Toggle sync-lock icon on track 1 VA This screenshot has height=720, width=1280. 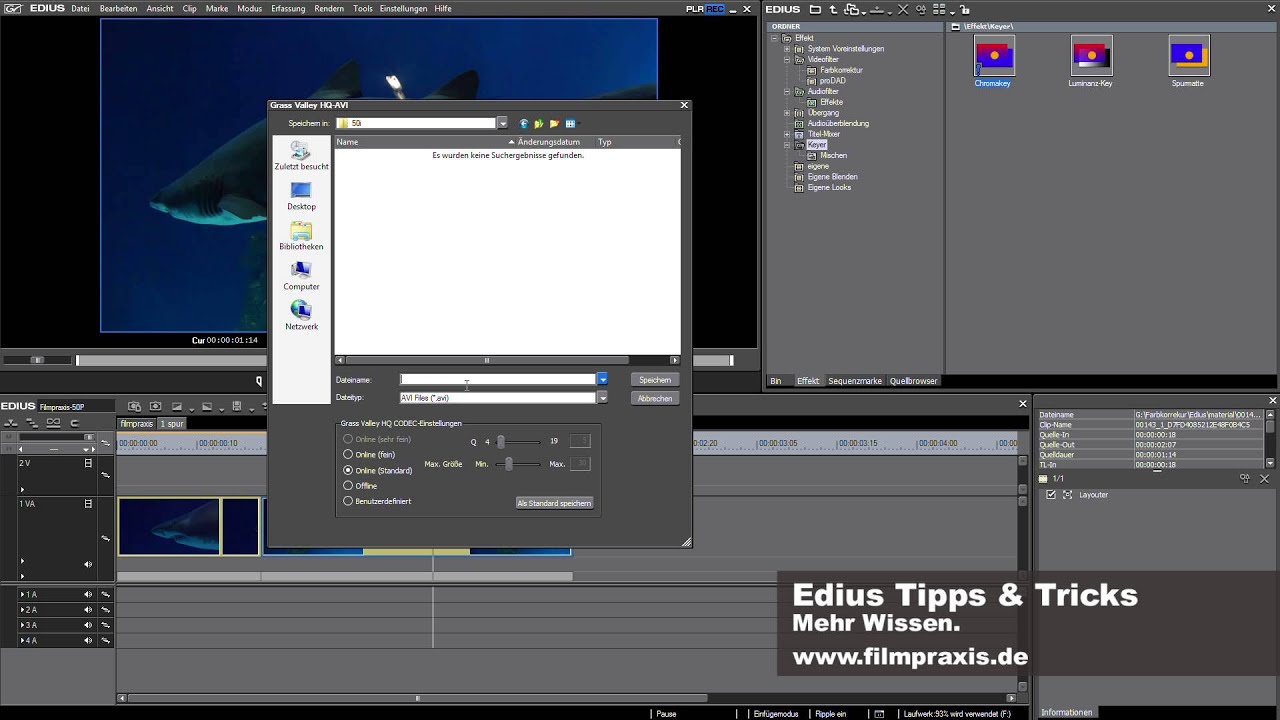(x=105, y=539)
